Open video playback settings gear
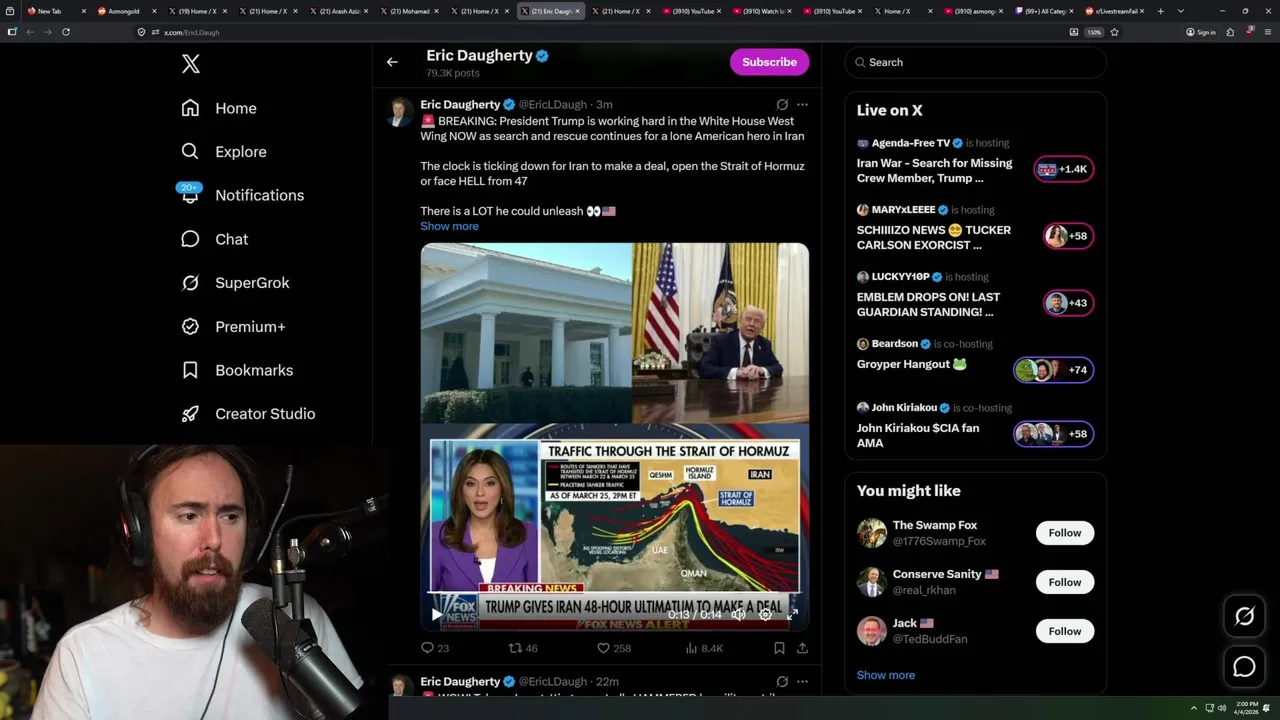The width and height of the screenshot is (1280, 720). (x=765, y=614)
